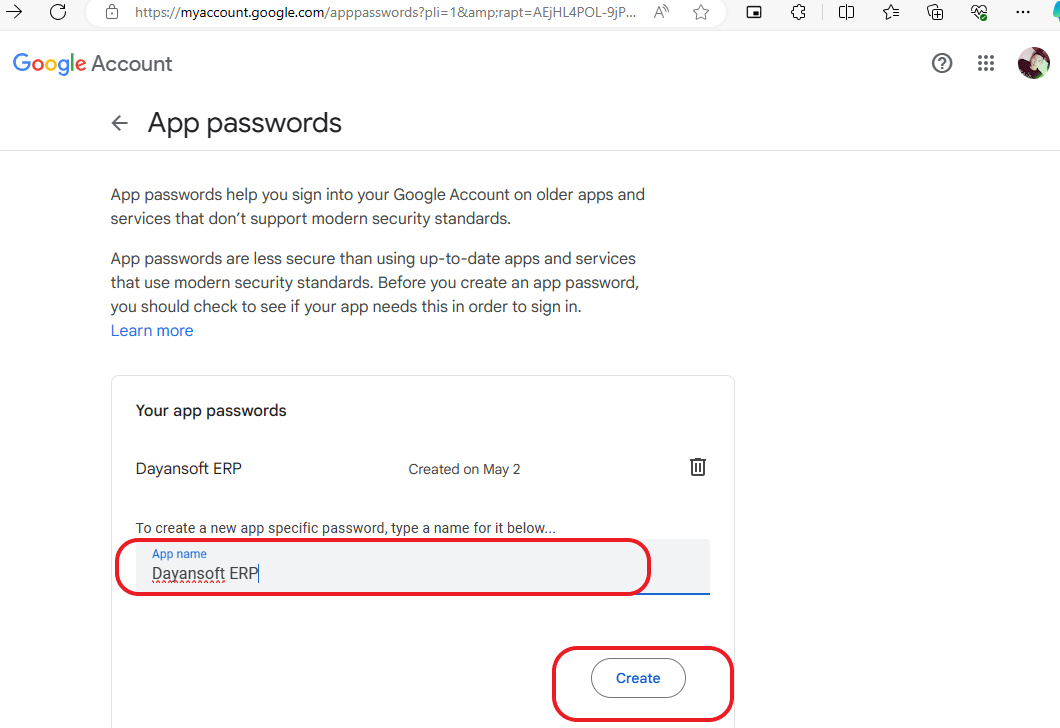This screenshot has width=1060, height=728.
Task: Open the Read aloud icon in address bar
Action: pos(661,11)
